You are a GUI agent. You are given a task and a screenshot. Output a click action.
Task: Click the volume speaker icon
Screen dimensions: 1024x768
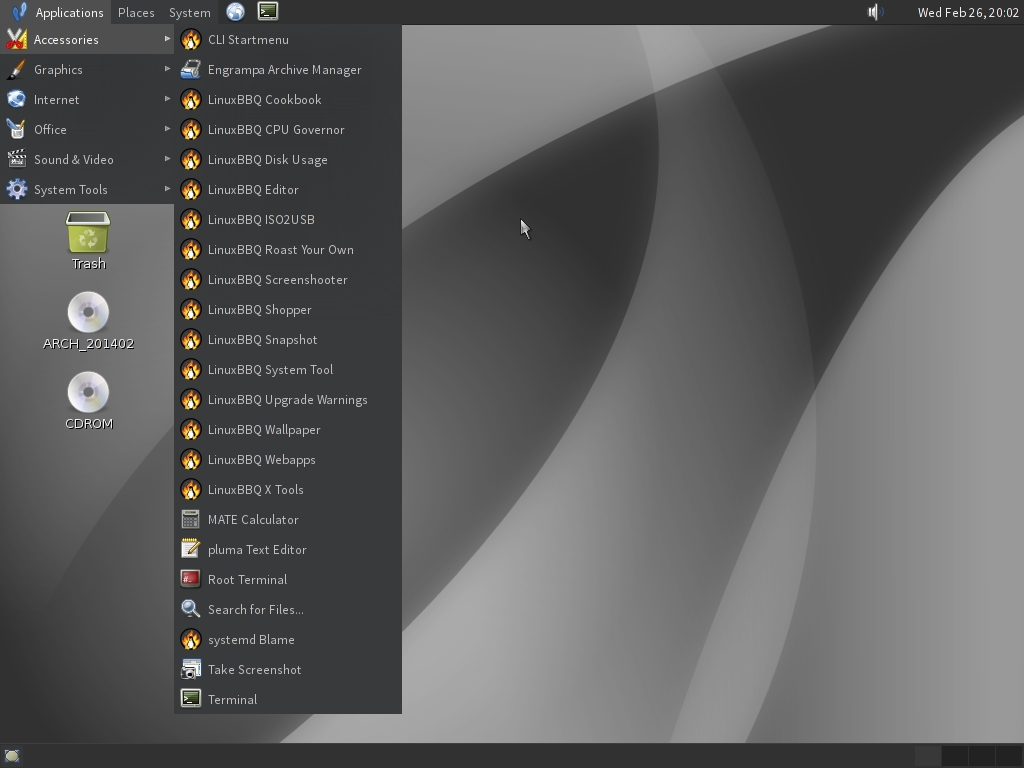tap(875, 12)
